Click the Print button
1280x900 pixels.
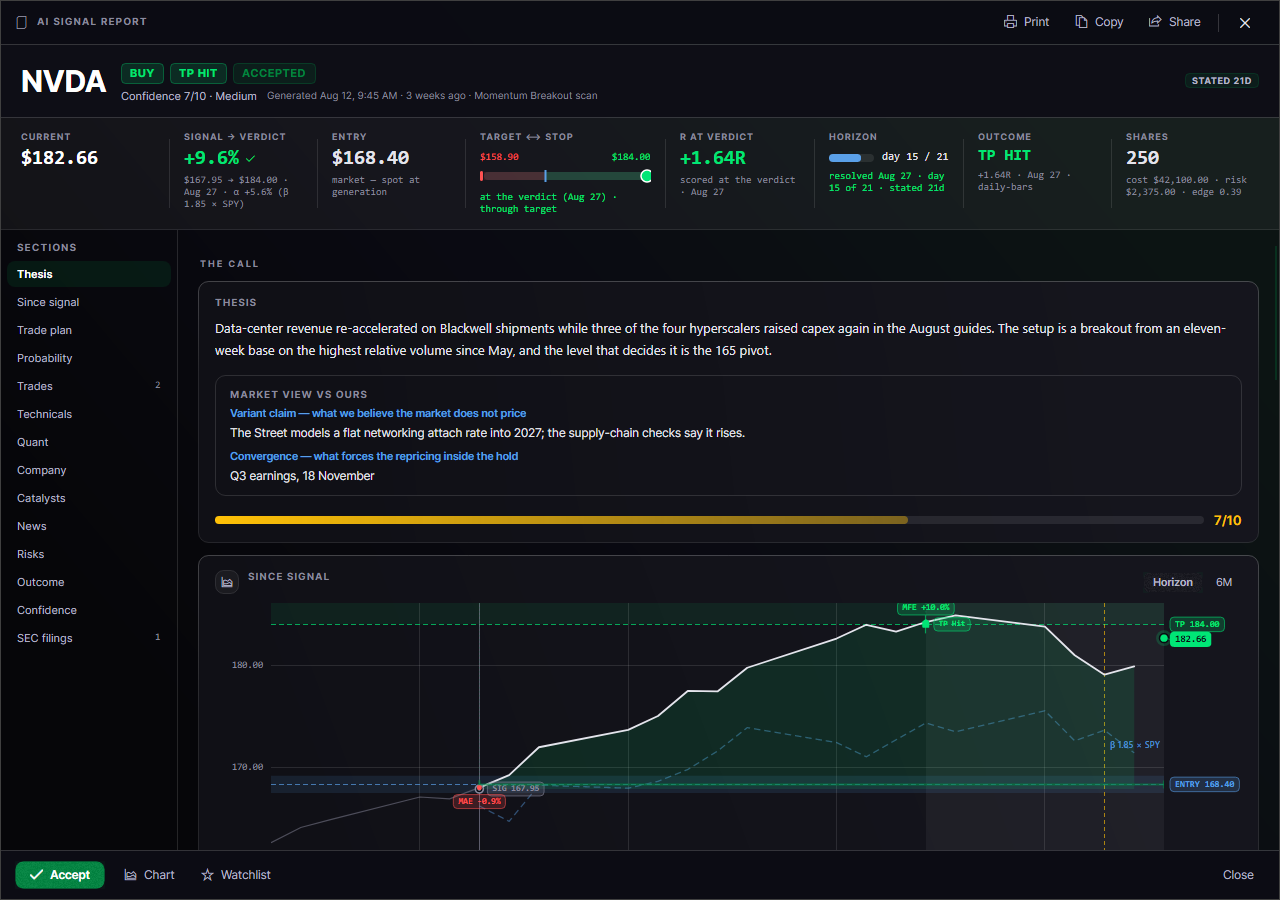[1027, 22]
